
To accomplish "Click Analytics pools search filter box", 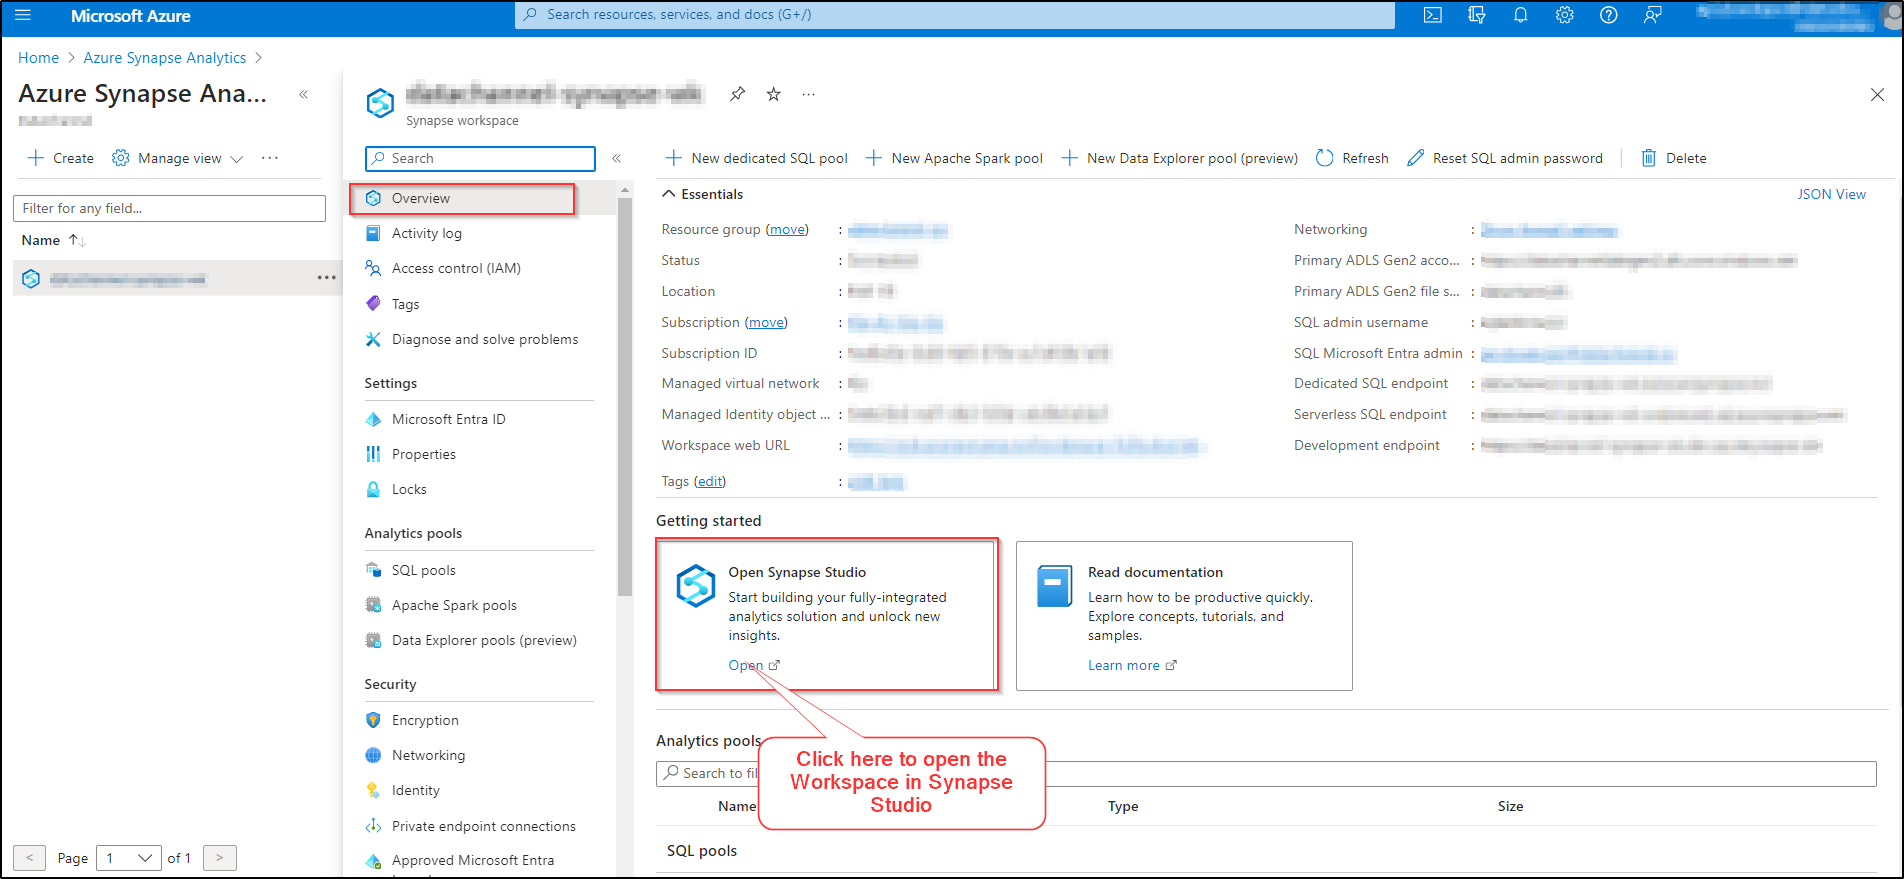I will point(1266,773).
